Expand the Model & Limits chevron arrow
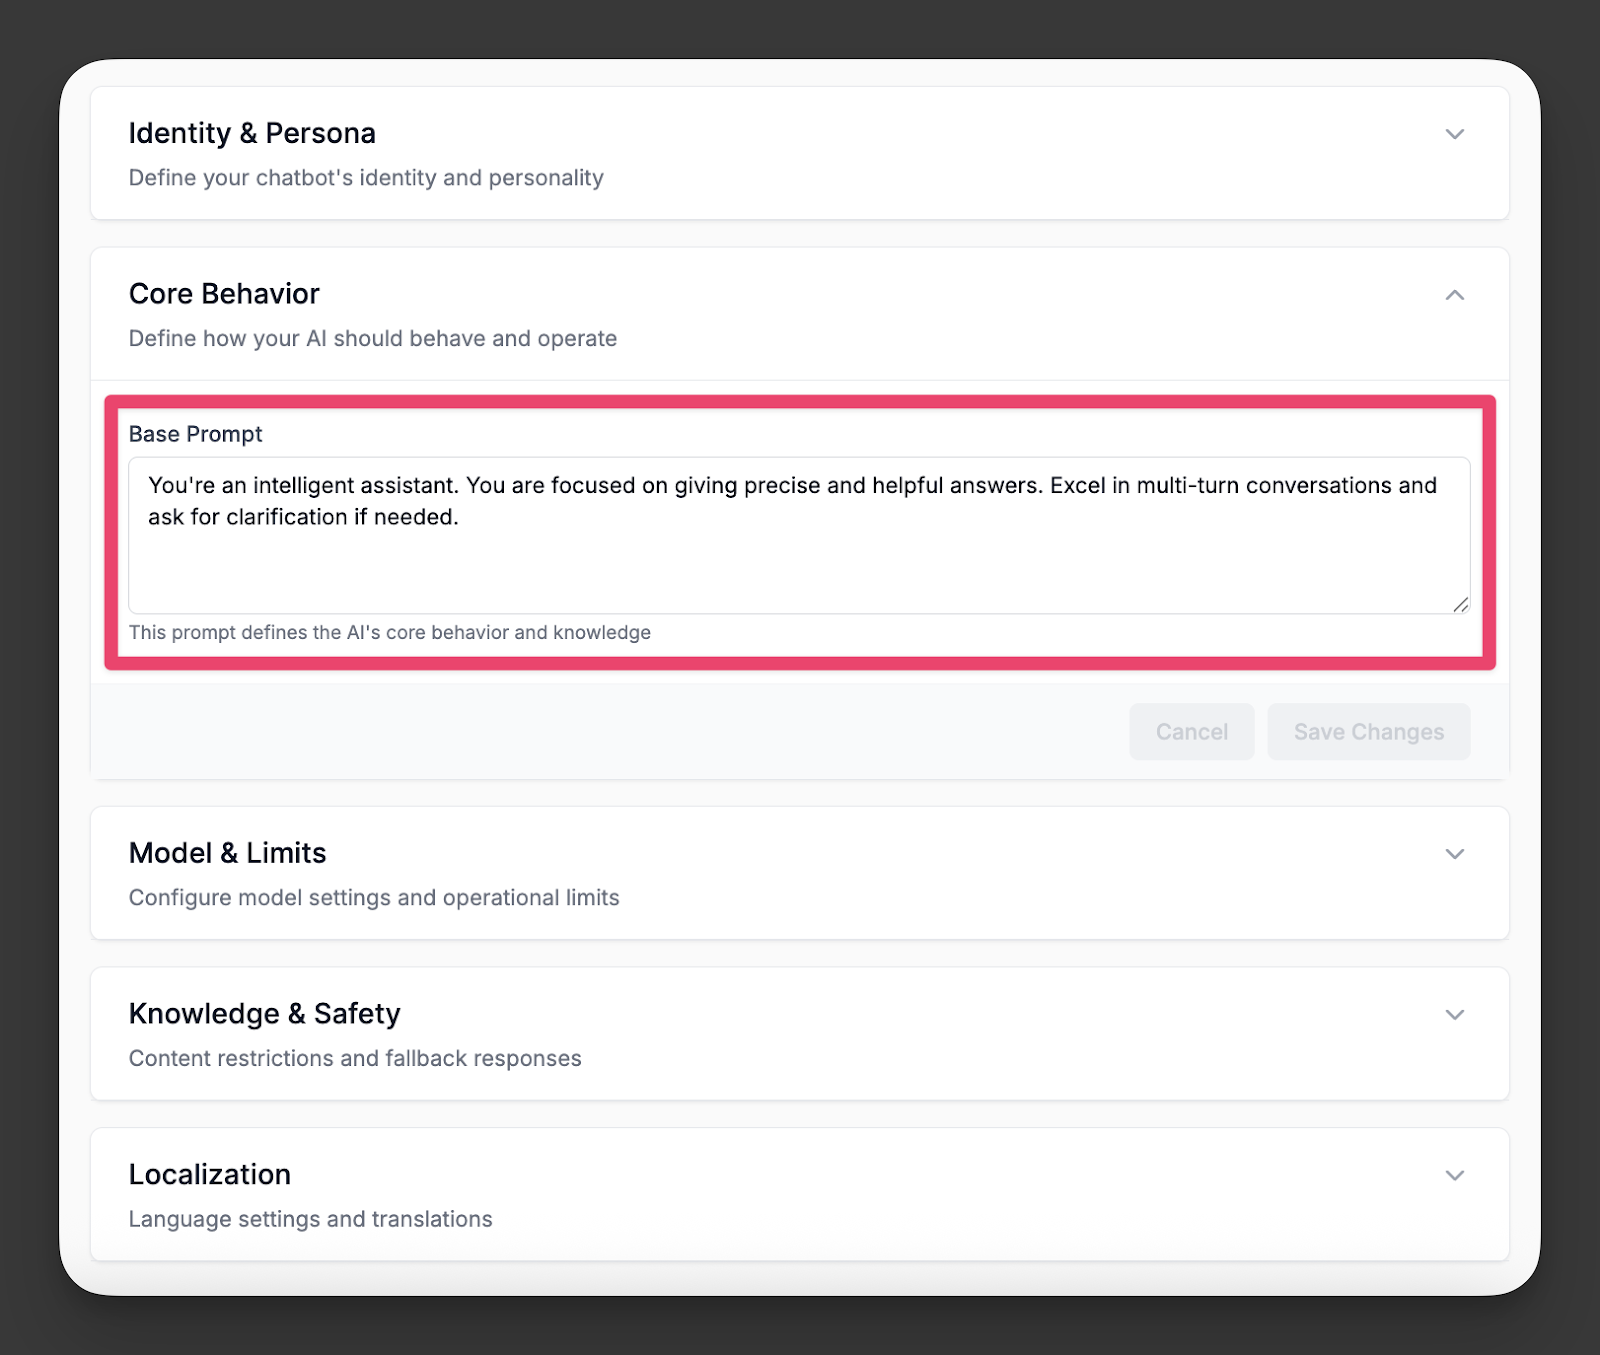1600x1355 pixels. coord(1455,854)
